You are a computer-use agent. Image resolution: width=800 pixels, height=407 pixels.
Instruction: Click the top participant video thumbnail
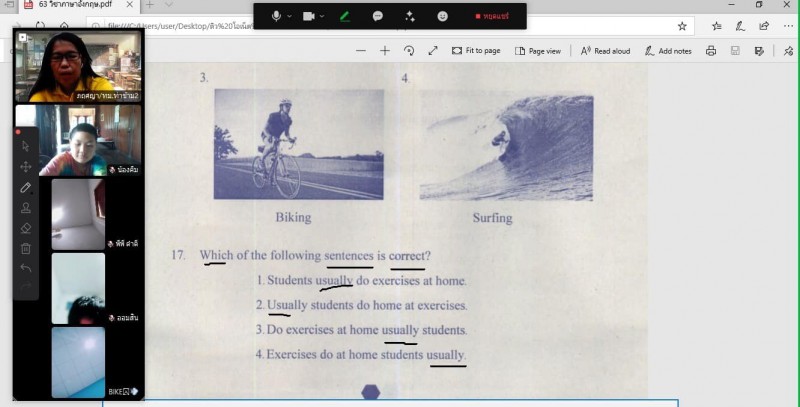click(79, 66)
